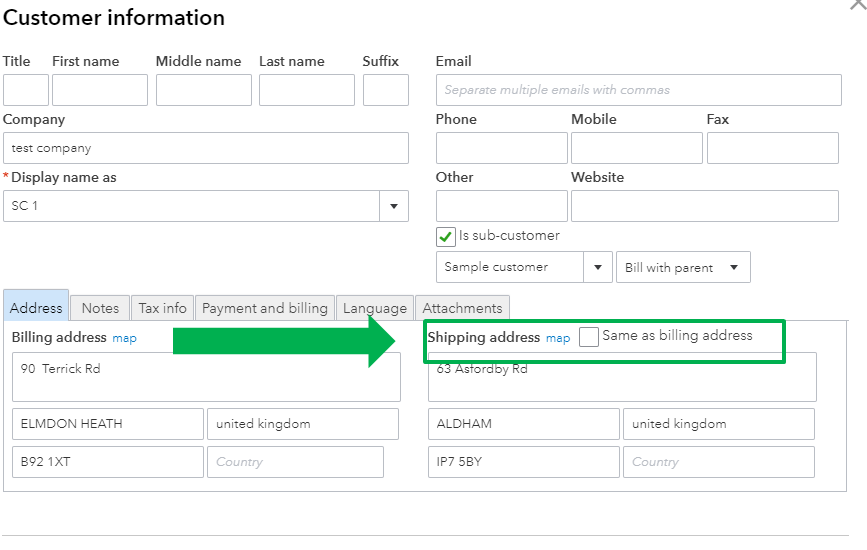Image resolution: width=867 pixels, height=550 pixels.
Task: Go to the Language tab
Action: coord(375,308)
